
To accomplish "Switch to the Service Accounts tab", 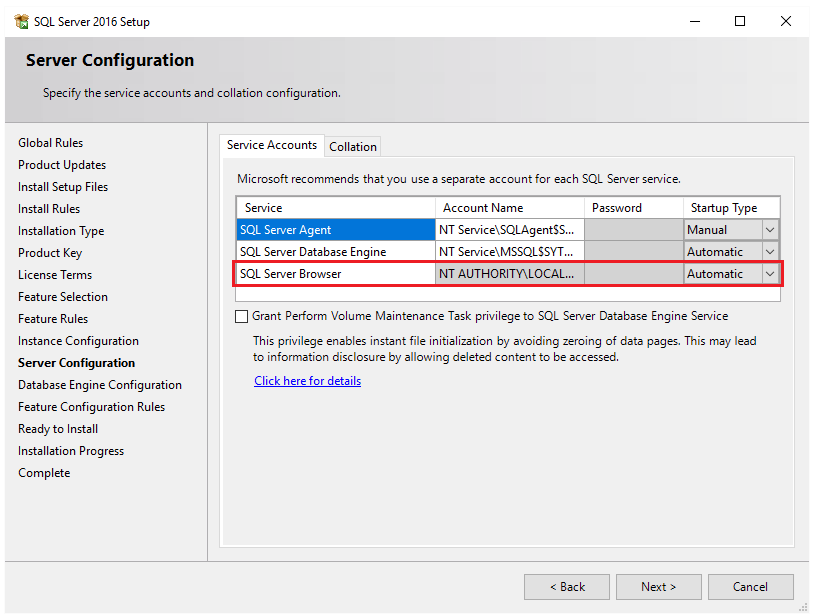I will 272,145.
